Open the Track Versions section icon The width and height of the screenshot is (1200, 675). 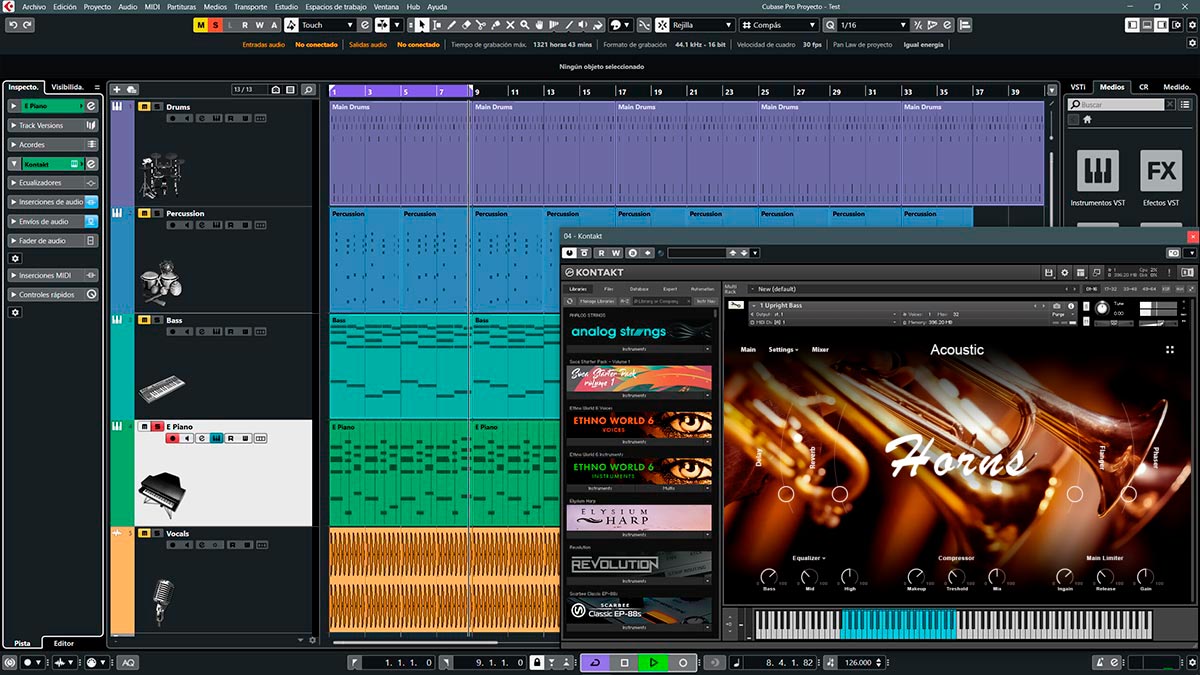tap(91, 126)
